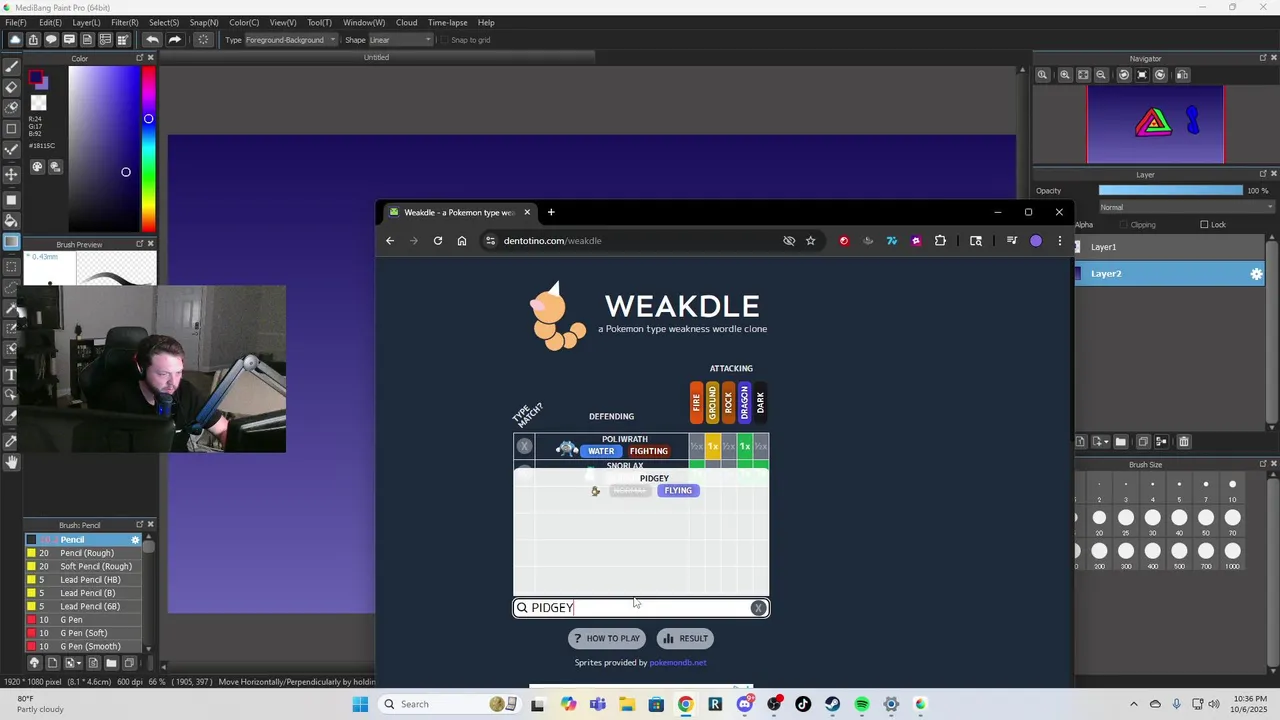Click the browser reload button
The width and height of the screenshot is (1280, 720).
437,241
